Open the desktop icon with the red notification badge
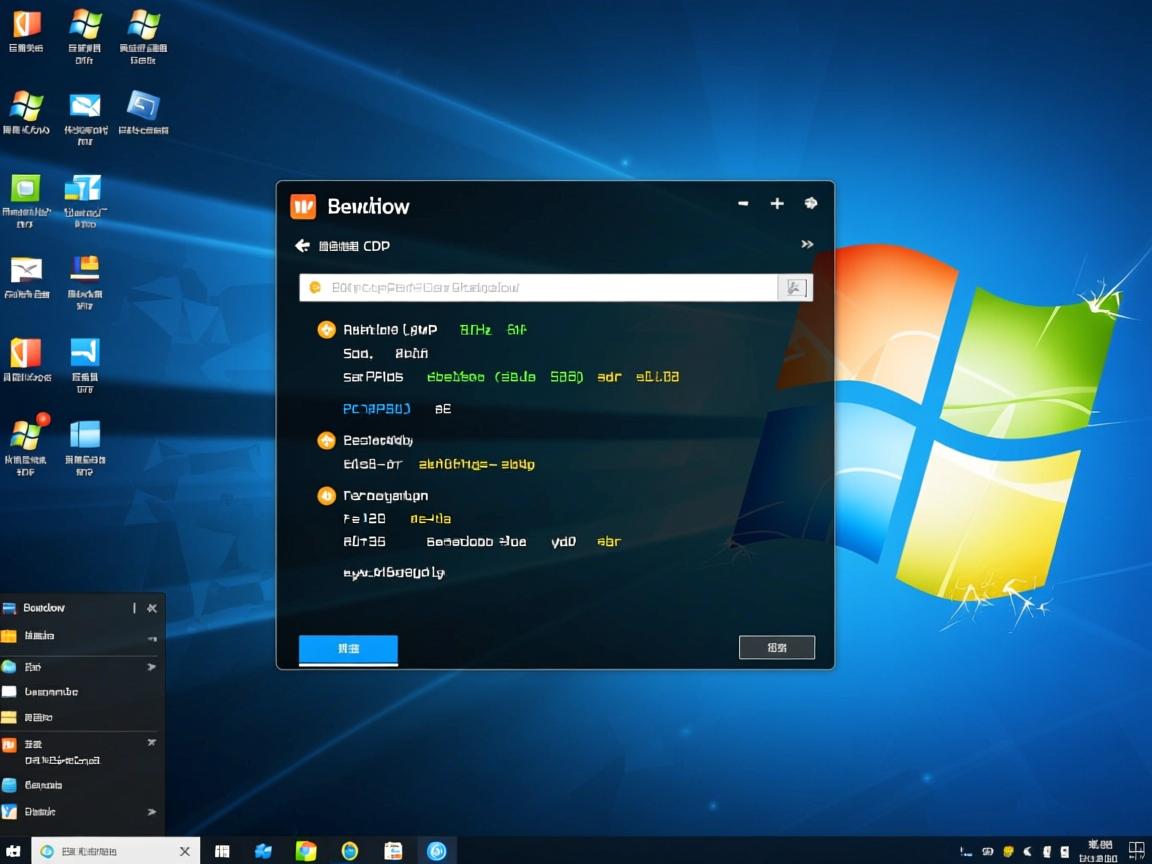 (x=25, y=435)
